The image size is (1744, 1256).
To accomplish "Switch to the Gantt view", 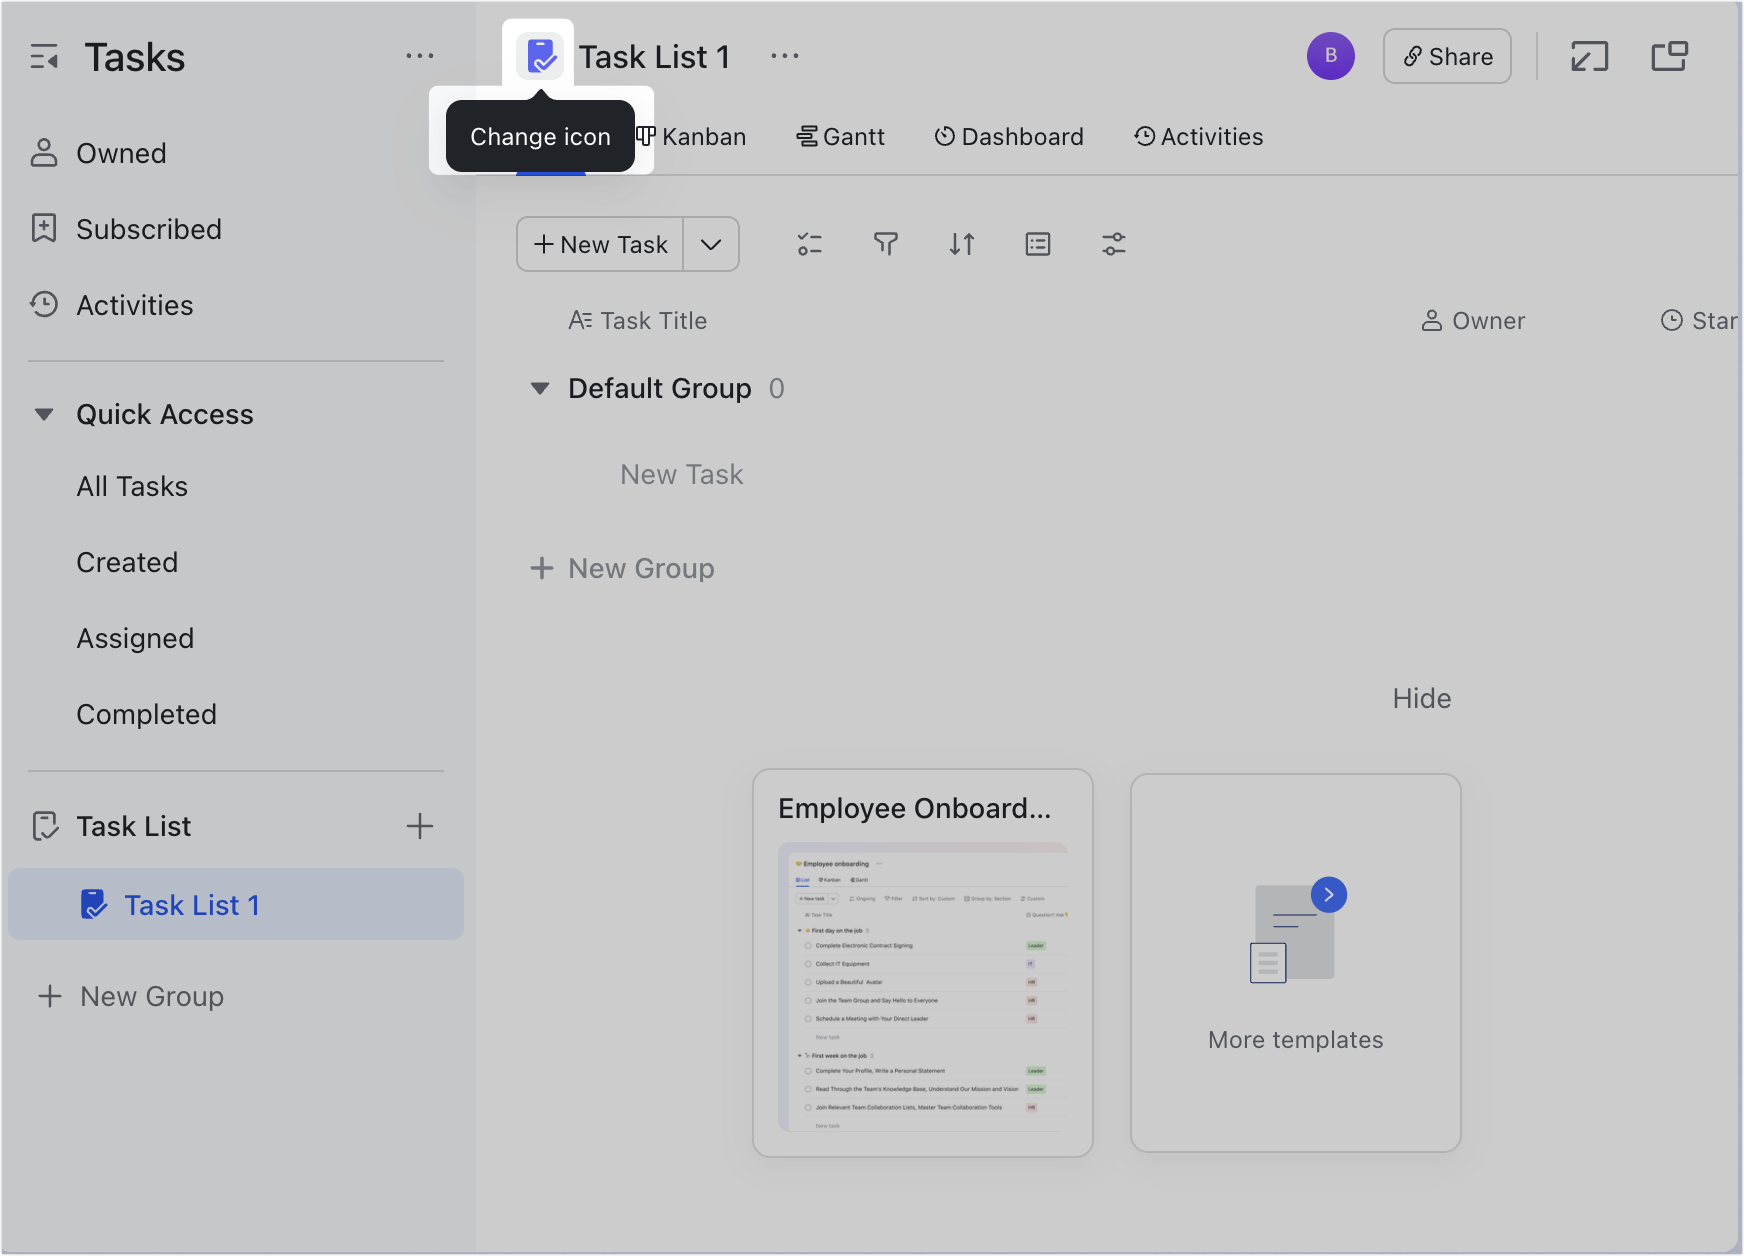I will 841,137.
